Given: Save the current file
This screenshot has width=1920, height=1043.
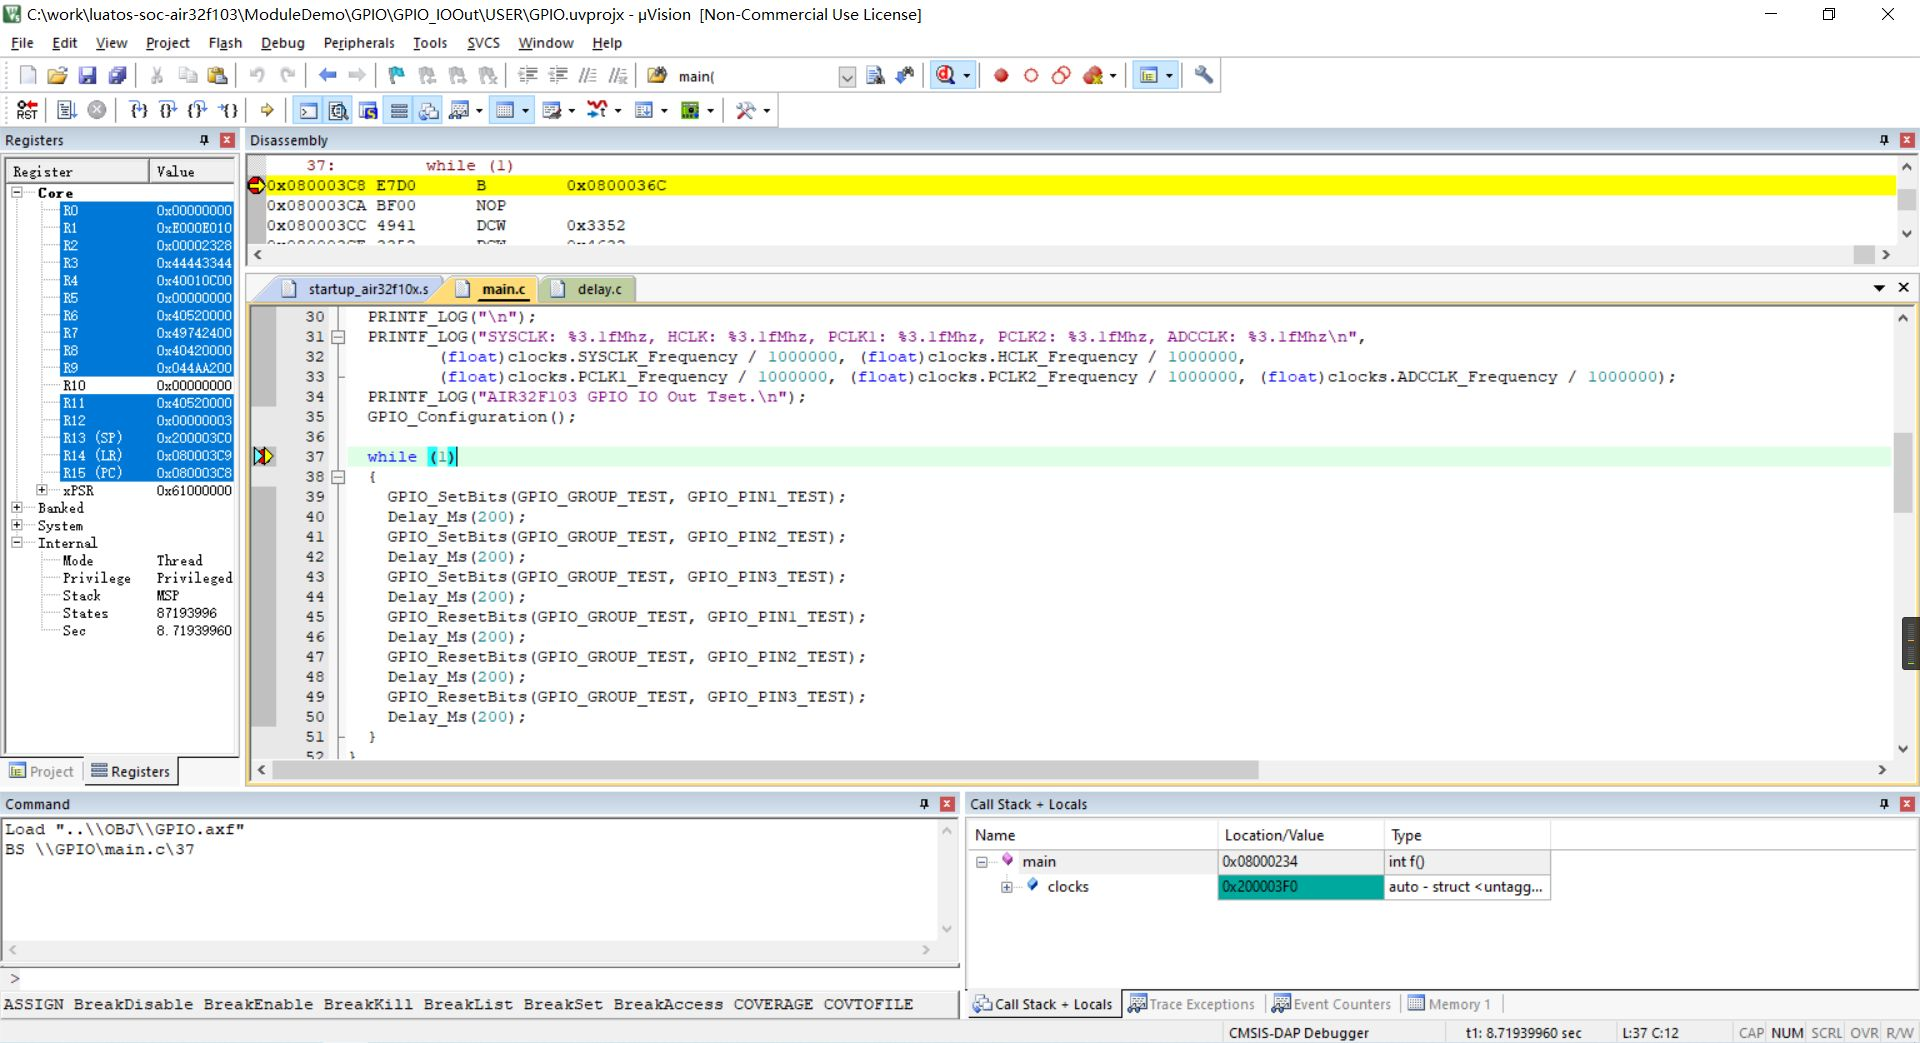Looking at the screenshot, I should (x=87, y=75).
